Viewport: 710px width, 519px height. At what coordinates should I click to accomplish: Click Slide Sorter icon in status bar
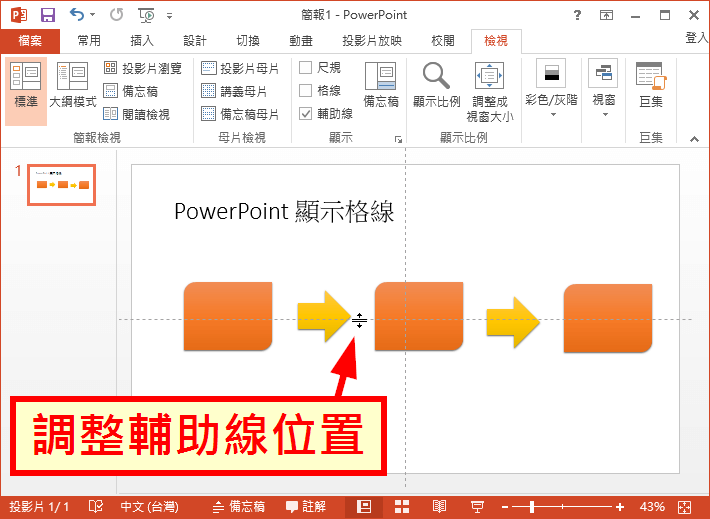click(402, 506)
